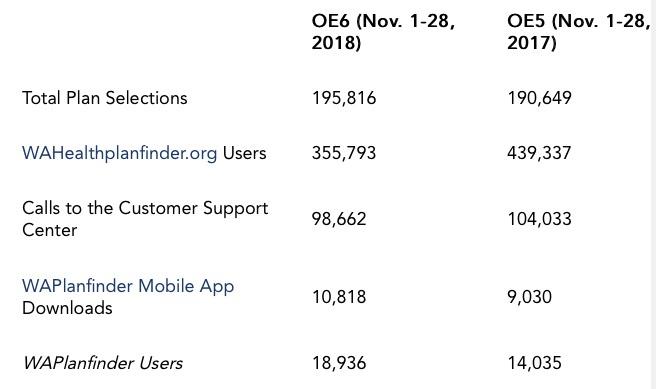Select the OE5 (Nov. 1-28, 2017) column header
Viewport: 656px width, 389px height.
point(579,32)
